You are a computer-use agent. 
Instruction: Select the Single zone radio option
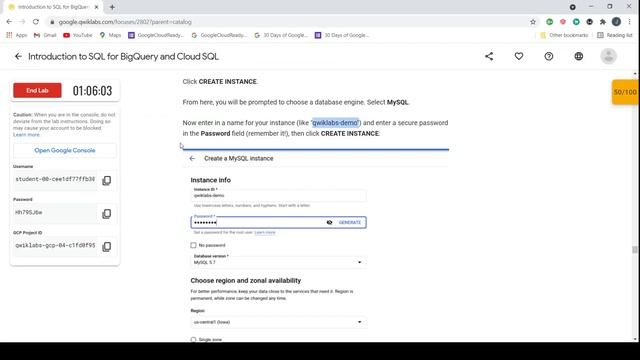(193, 340)
